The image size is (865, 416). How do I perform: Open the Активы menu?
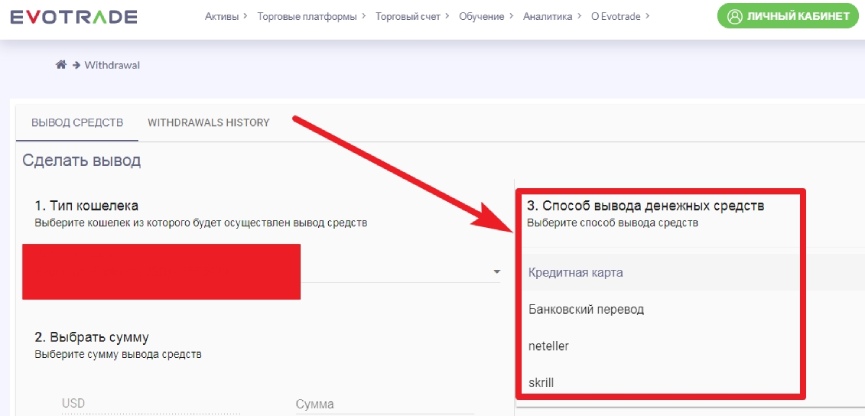point(222,17)
